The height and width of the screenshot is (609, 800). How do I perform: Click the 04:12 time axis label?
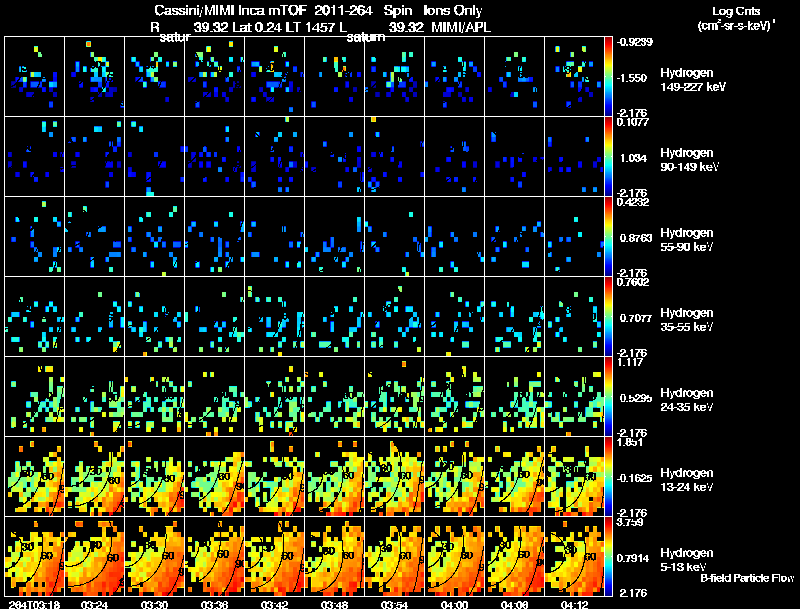tap(574, 604)
